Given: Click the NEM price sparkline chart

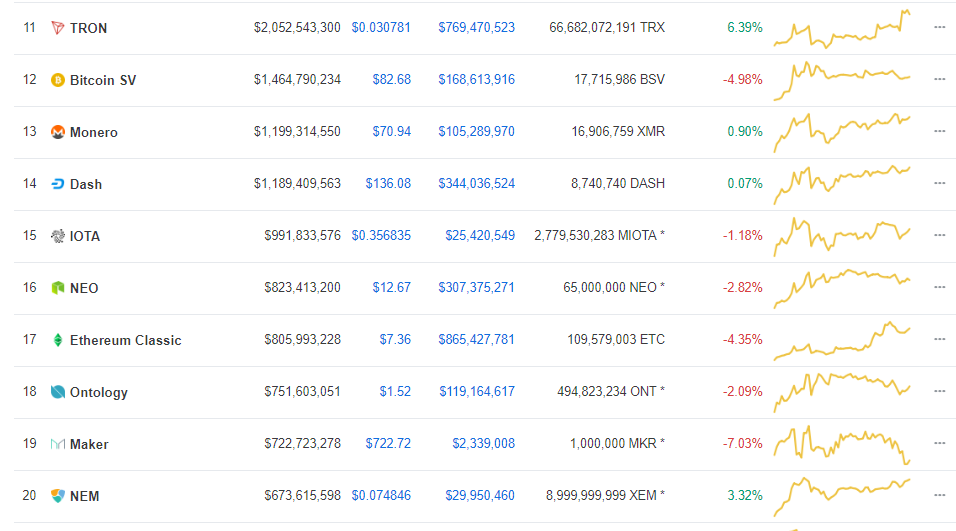Looking at the screenshot, I should coord(842,497).
